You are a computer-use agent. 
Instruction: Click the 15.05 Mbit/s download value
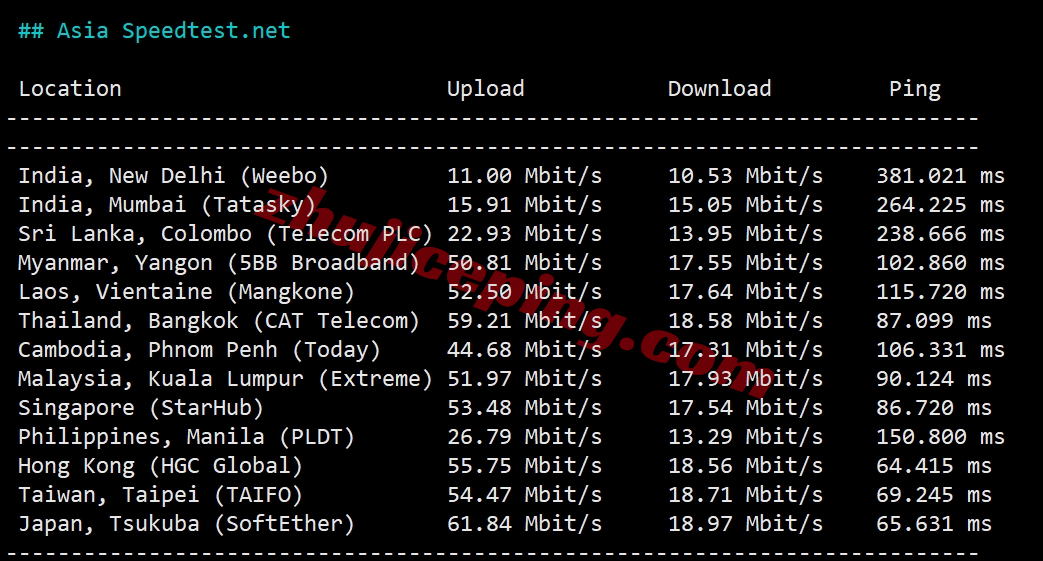point(745,204)
